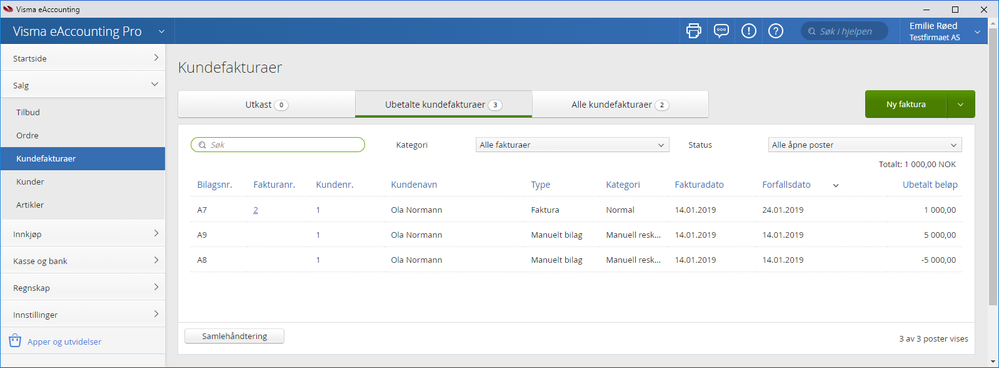
Task: Click the amount -5 000,00 cell
Action: (x=937, y=260)
